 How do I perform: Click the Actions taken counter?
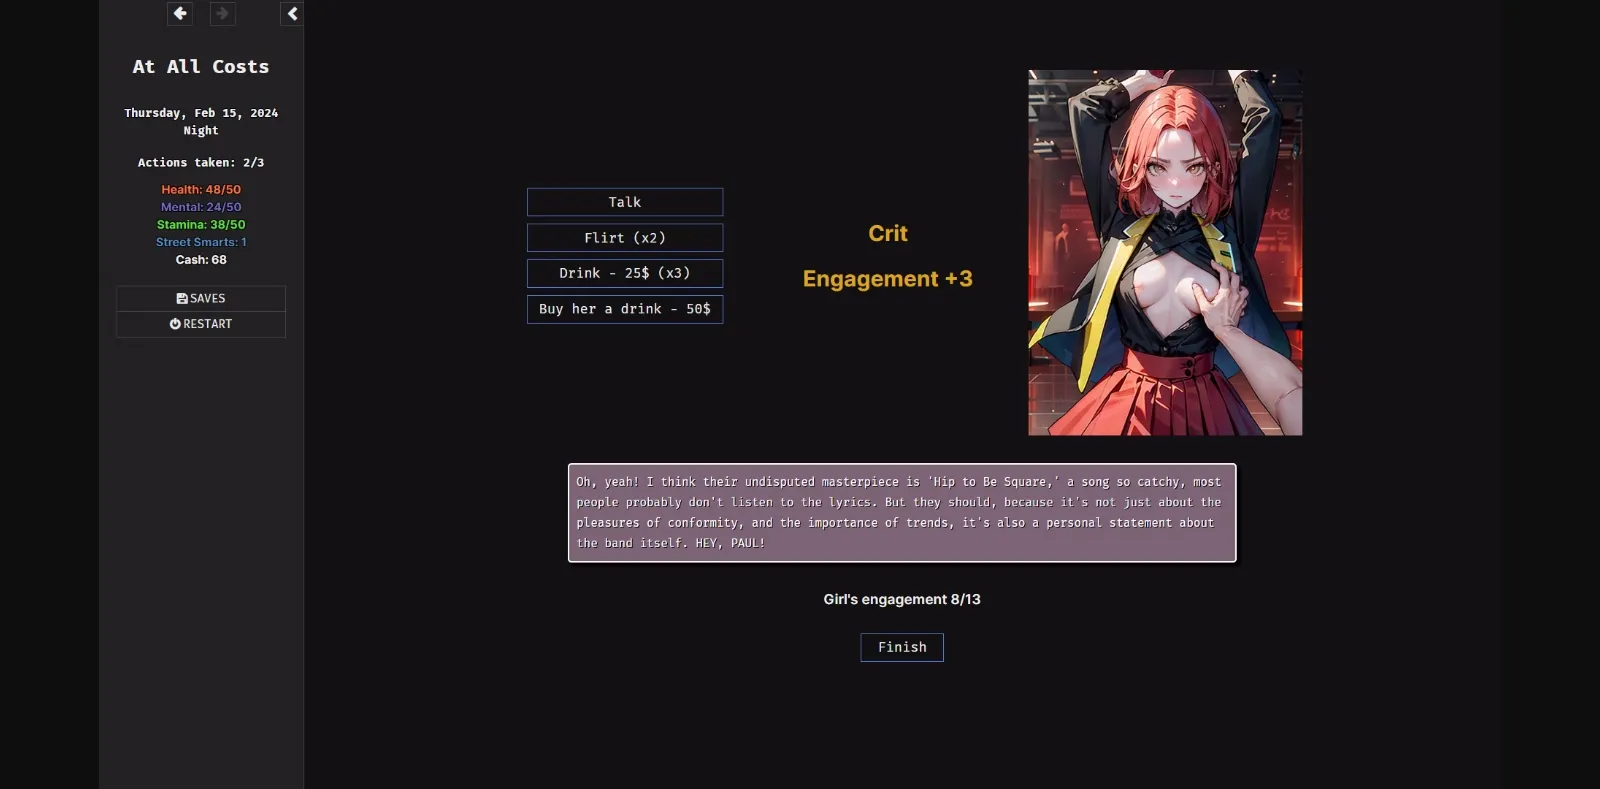tap(201, 162)
